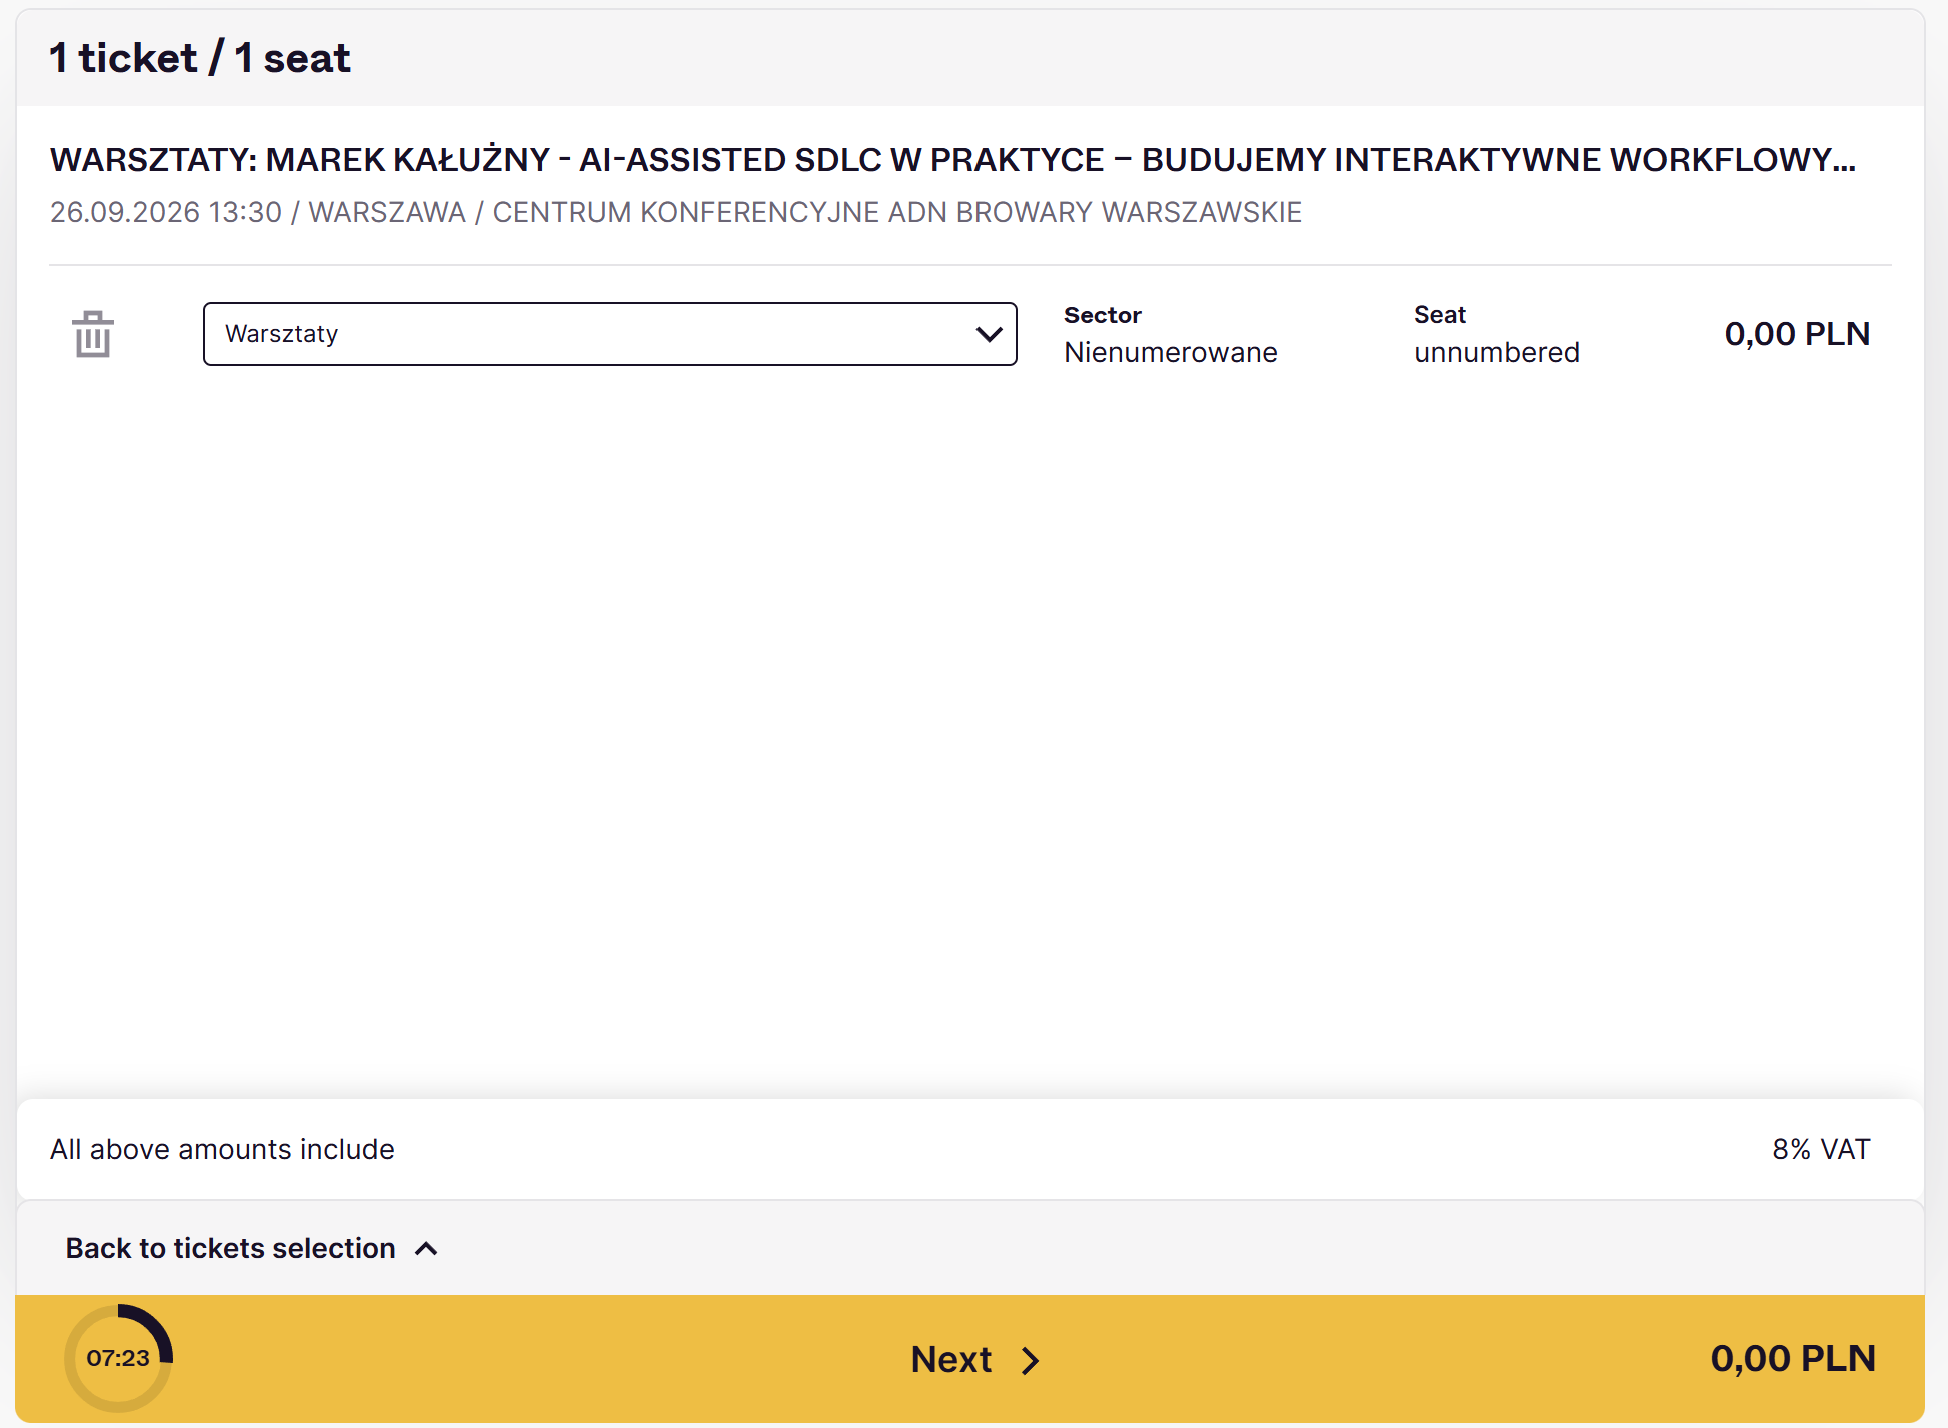Image resolution: width=1948 pixels, height=1428 pixels.
Task: Click the 07:23 countdown timer circle
Action: [118, 1358]
